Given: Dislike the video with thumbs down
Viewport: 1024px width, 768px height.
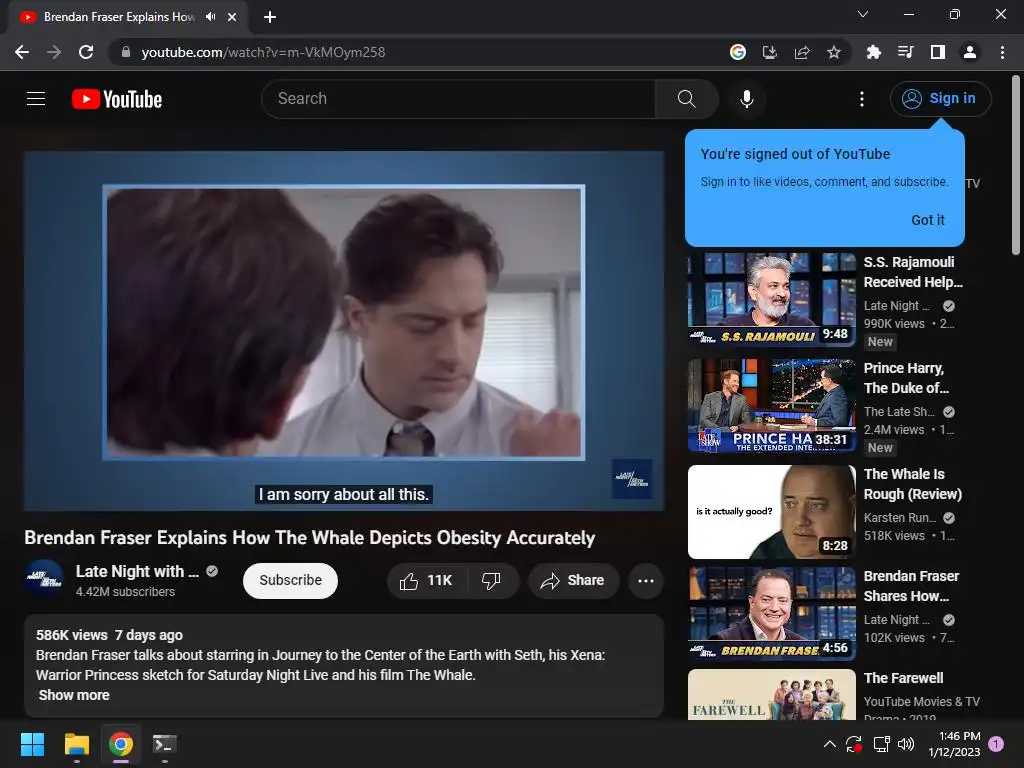Looking at the screenshot, I should 491,581.
